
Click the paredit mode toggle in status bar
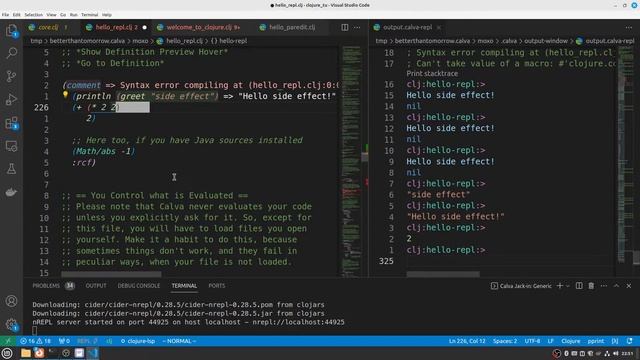[x=615, y=341]
